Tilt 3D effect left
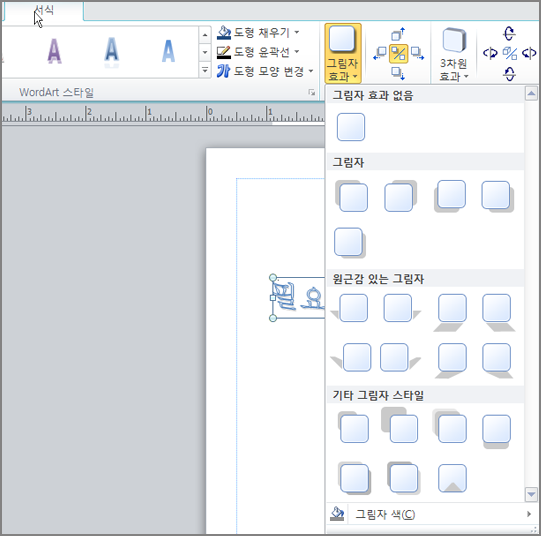The height and width of the screenshot is (536, 541). coord(490,53)
